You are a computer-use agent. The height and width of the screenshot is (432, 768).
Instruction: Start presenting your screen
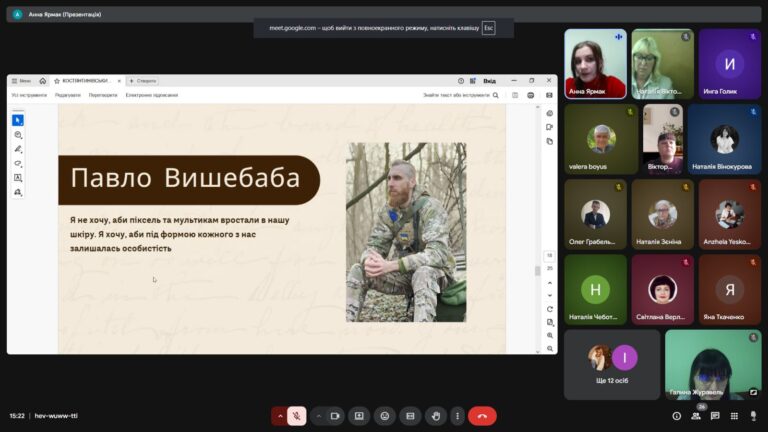coord(359,416)
